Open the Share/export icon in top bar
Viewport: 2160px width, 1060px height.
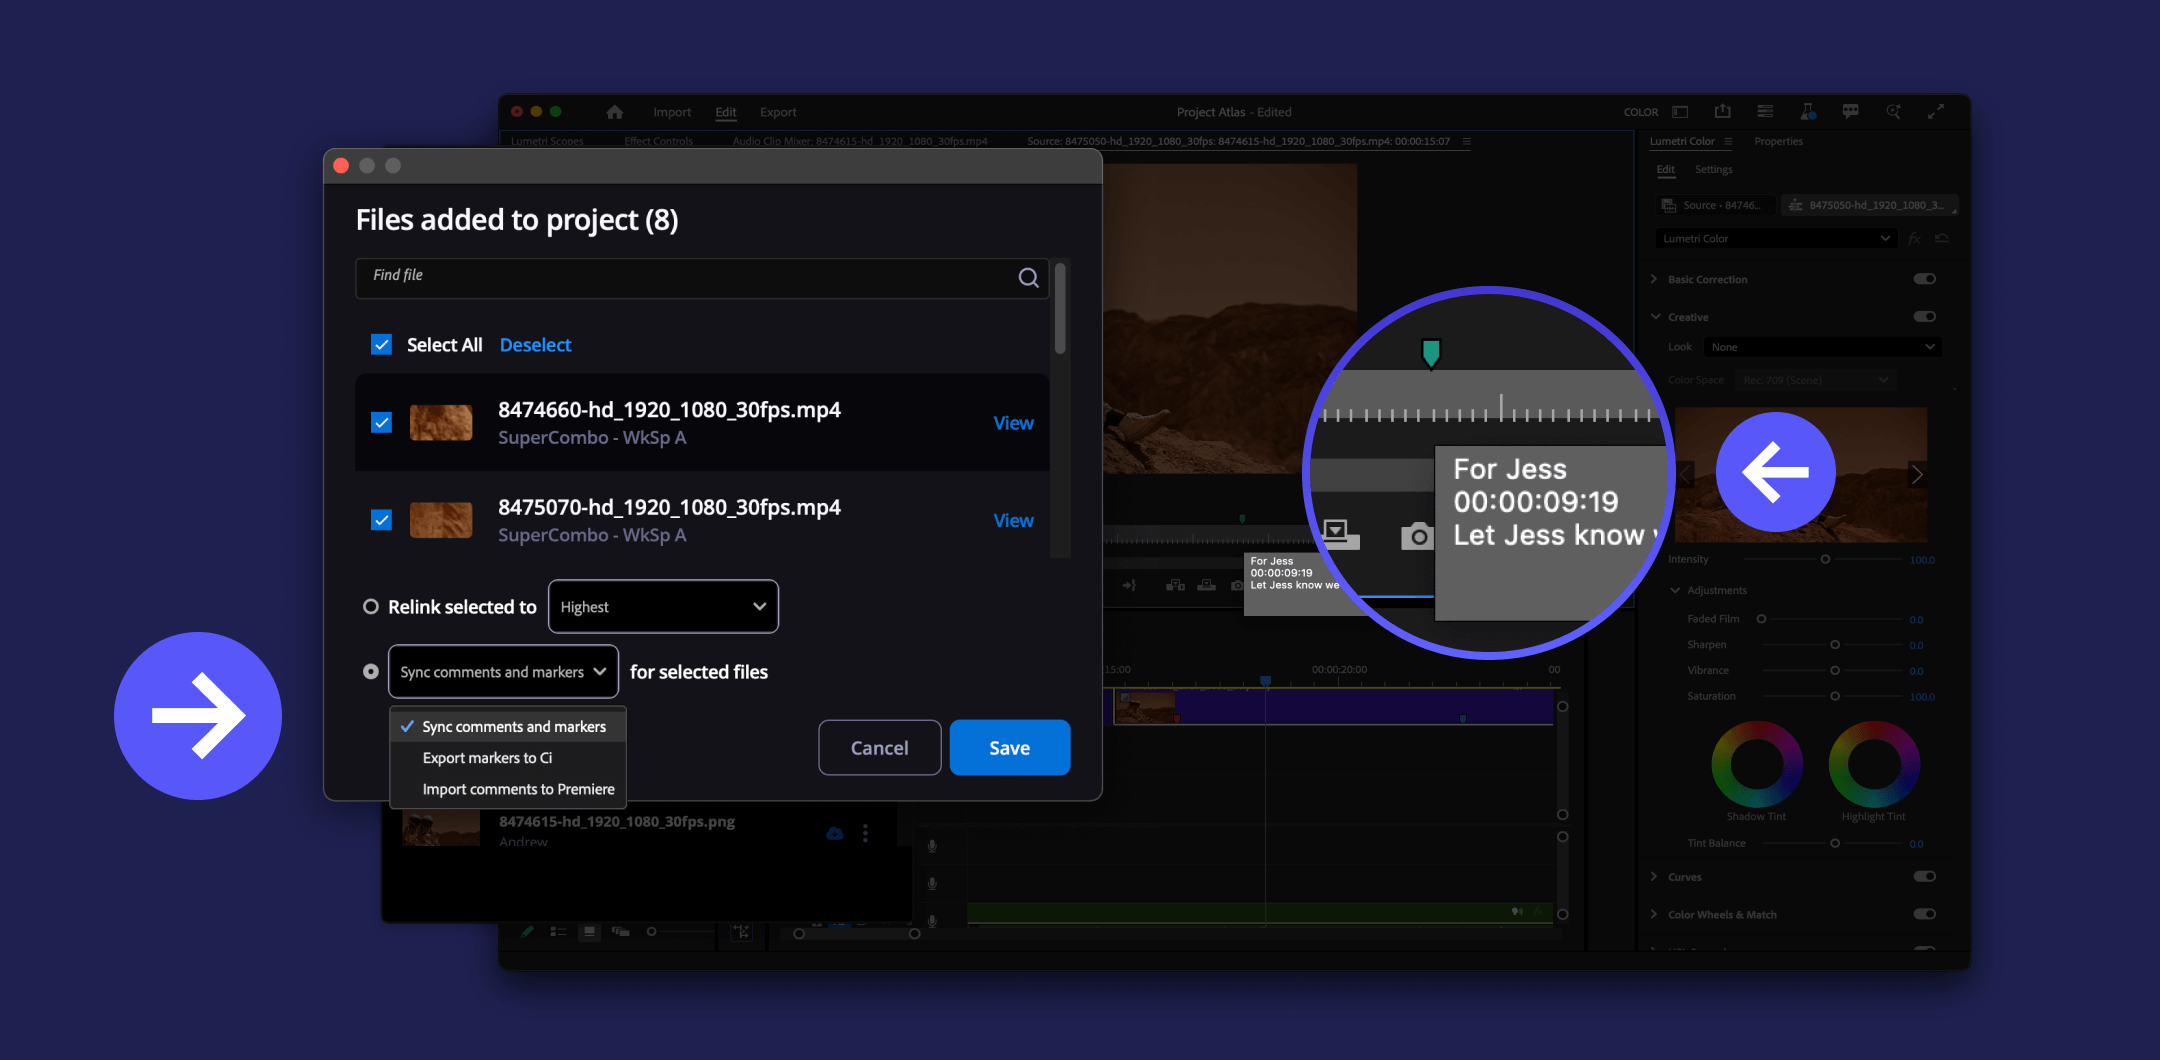tap(1722, 112)
